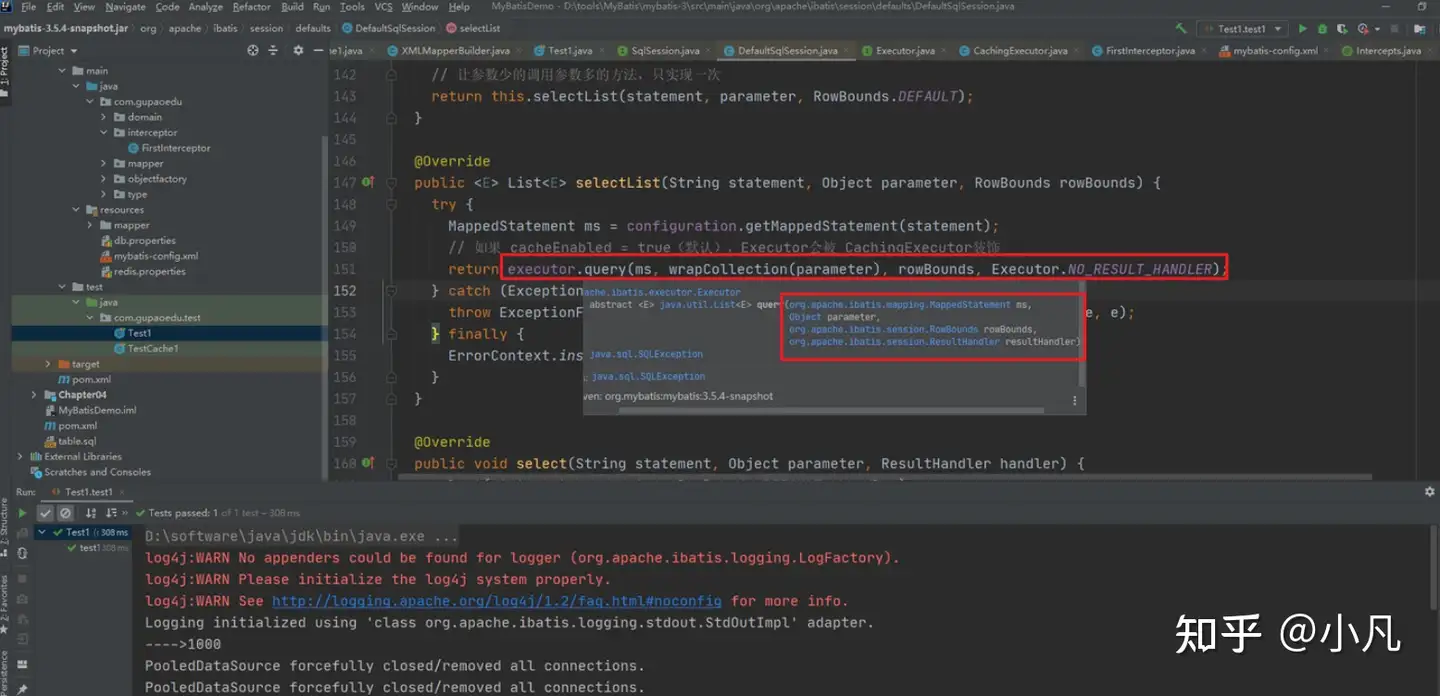Expand the Chapter04 module
The width and height of the screenshot is (1440, 696).
pos(34,395)
